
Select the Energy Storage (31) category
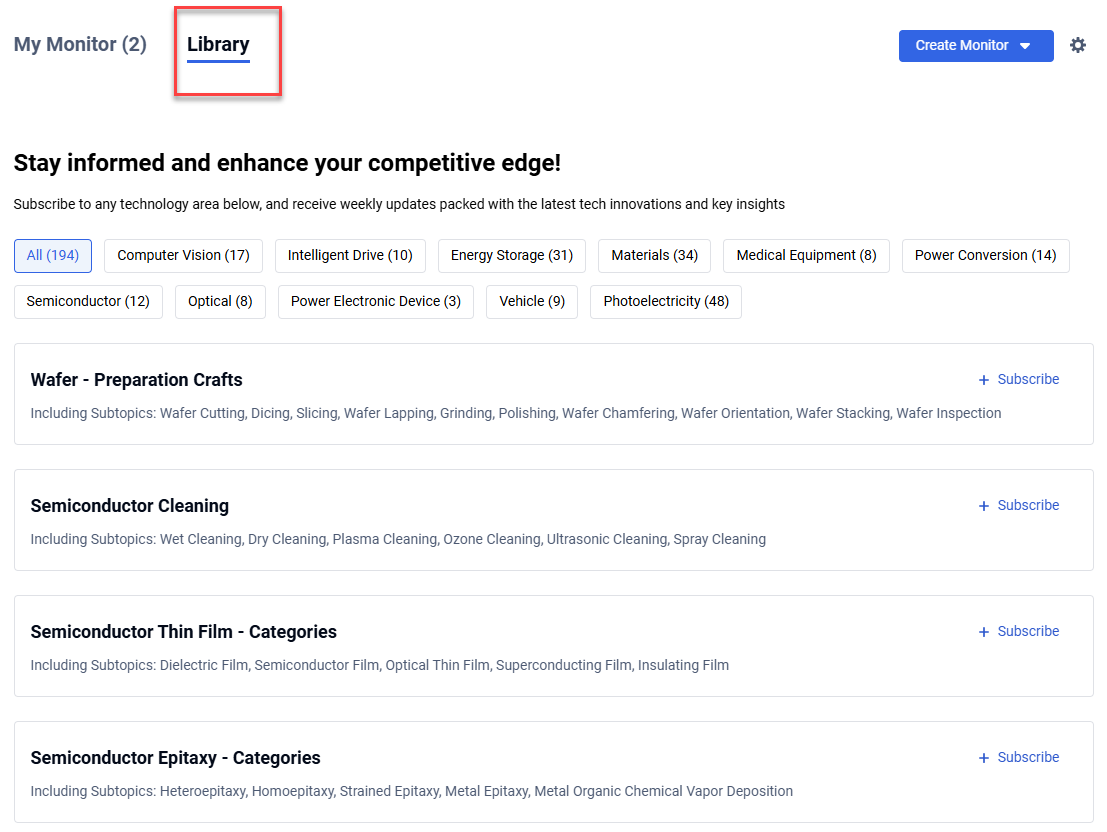(511, 255)
